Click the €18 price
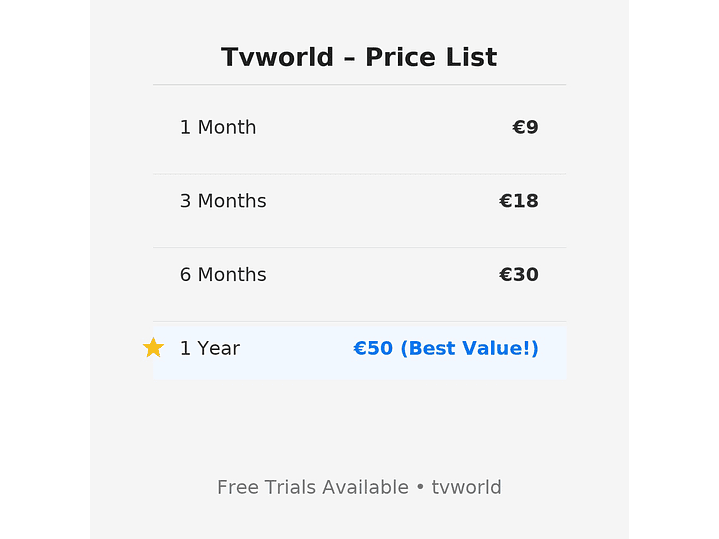 click(x=518, y=201)
